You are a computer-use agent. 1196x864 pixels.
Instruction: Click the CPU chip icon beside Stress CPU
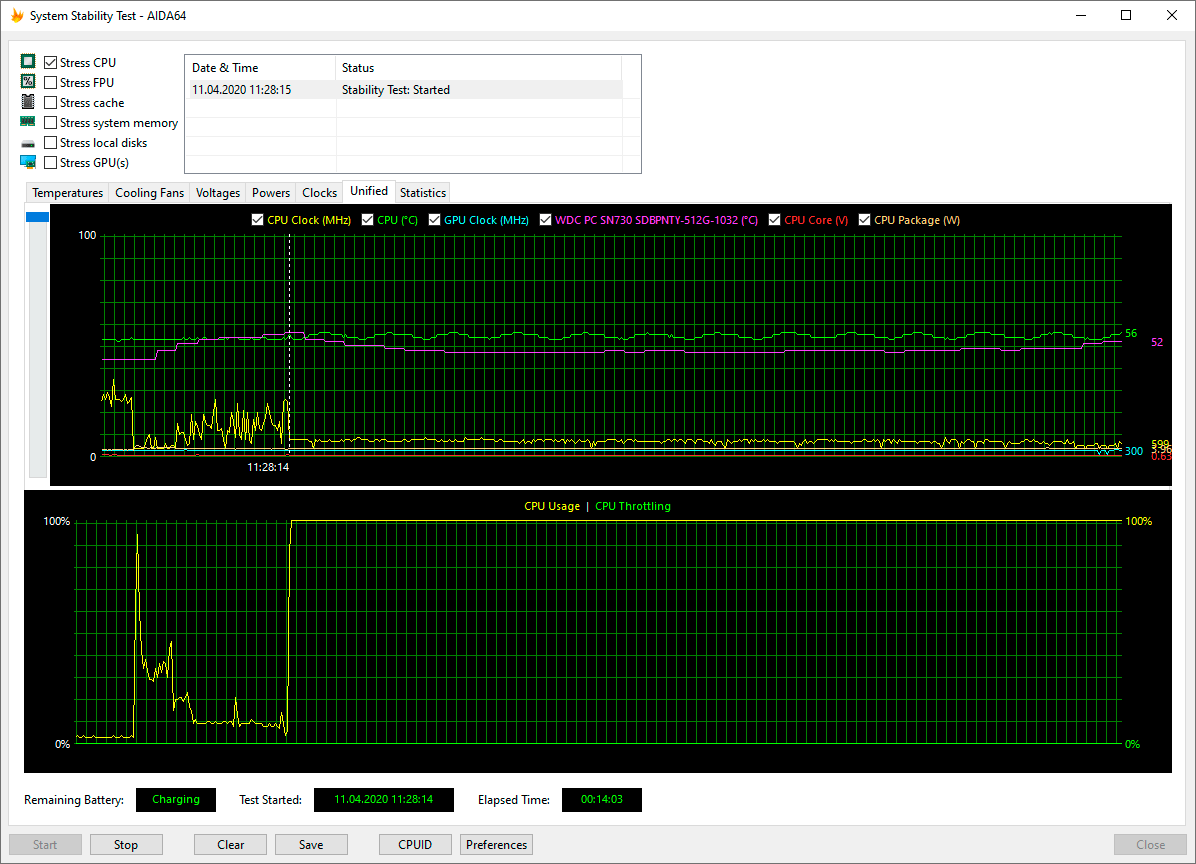[28, 62]
